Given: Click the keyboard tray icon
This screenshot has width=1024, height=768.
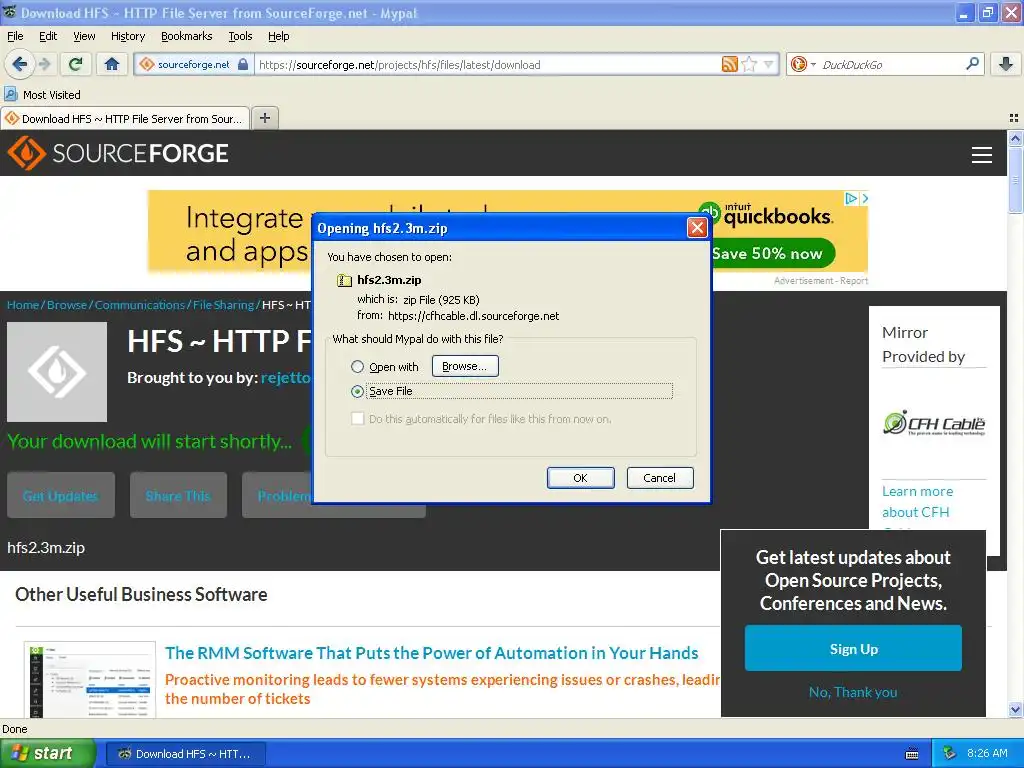Looking at the screenshot, I should (x=912, y=754).
